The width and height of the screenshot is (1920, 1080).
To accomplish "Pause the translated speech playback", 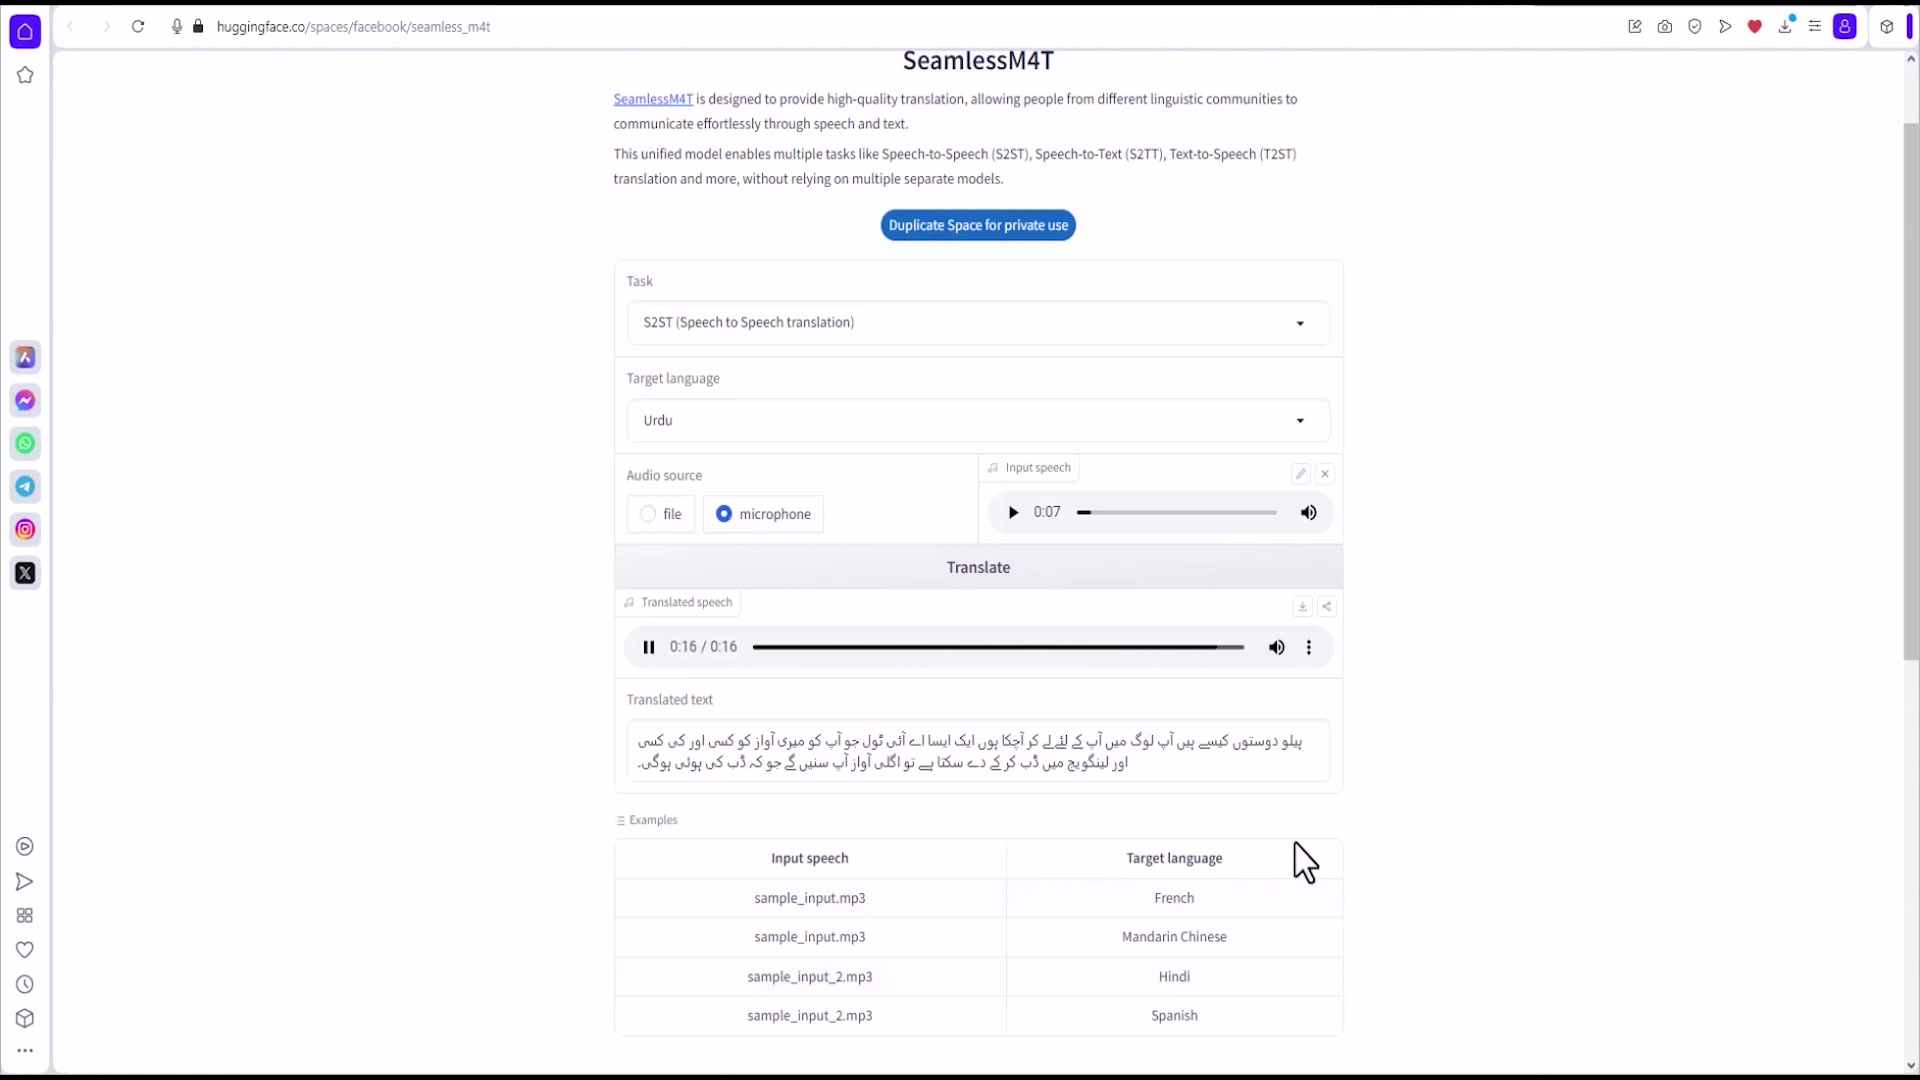I will 649,648.
